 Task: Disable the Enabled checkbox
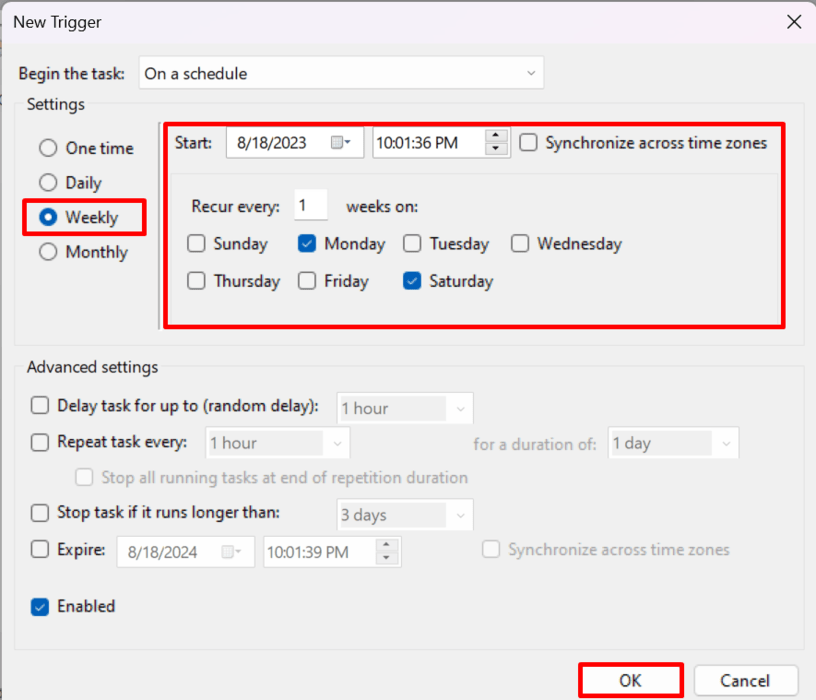tap(39, 606)
